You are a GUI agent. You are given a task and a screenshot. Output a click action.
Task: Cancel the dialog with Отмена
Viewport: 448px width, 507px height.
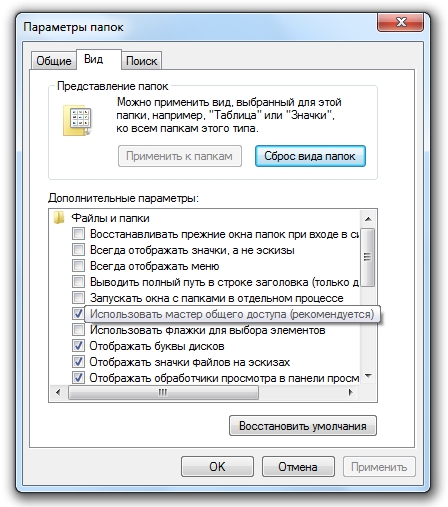tap(298, 467)
